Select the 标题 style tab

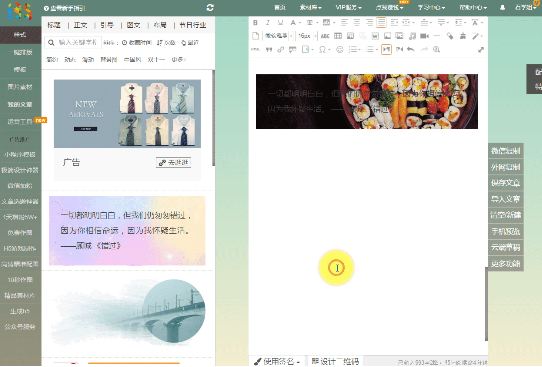[54, 25]
